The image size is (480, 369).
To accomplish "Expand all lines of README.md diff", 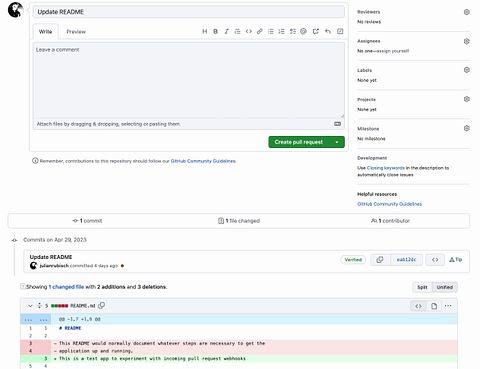I will pyautogui.click(x=39, y=305).
